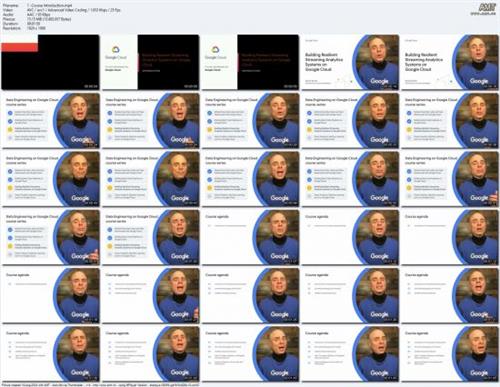Click the white Google text in the fourth thumbnail

point(379,81)
